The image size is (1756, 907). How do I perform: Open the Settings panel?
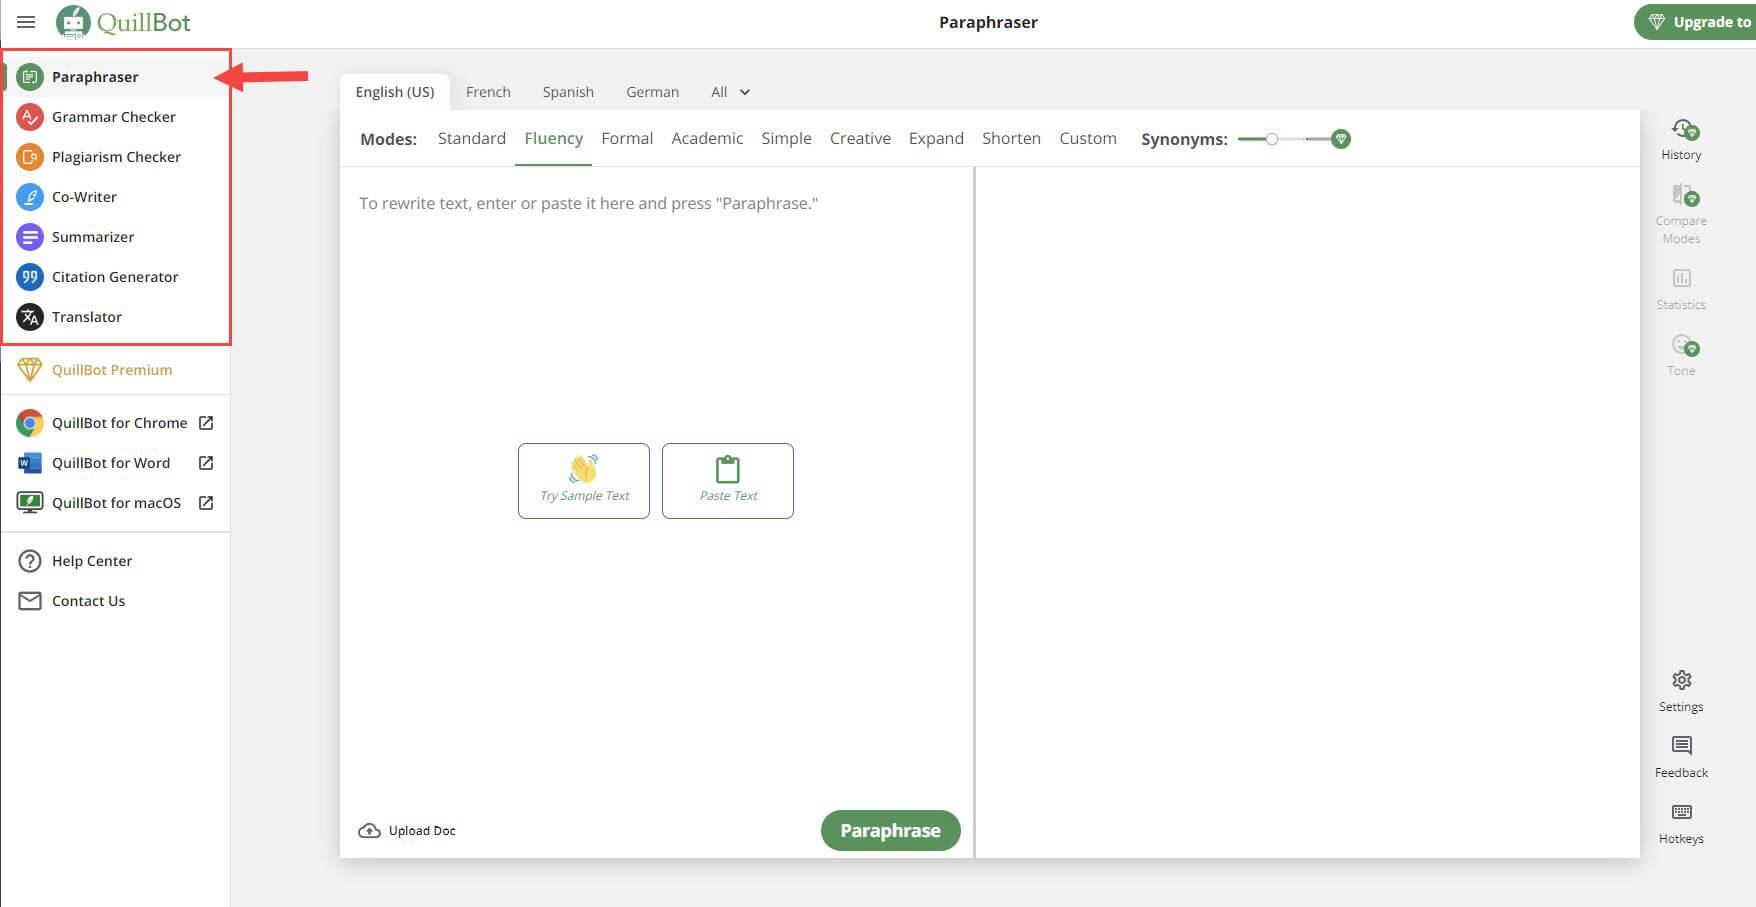tap(1681, 689)
